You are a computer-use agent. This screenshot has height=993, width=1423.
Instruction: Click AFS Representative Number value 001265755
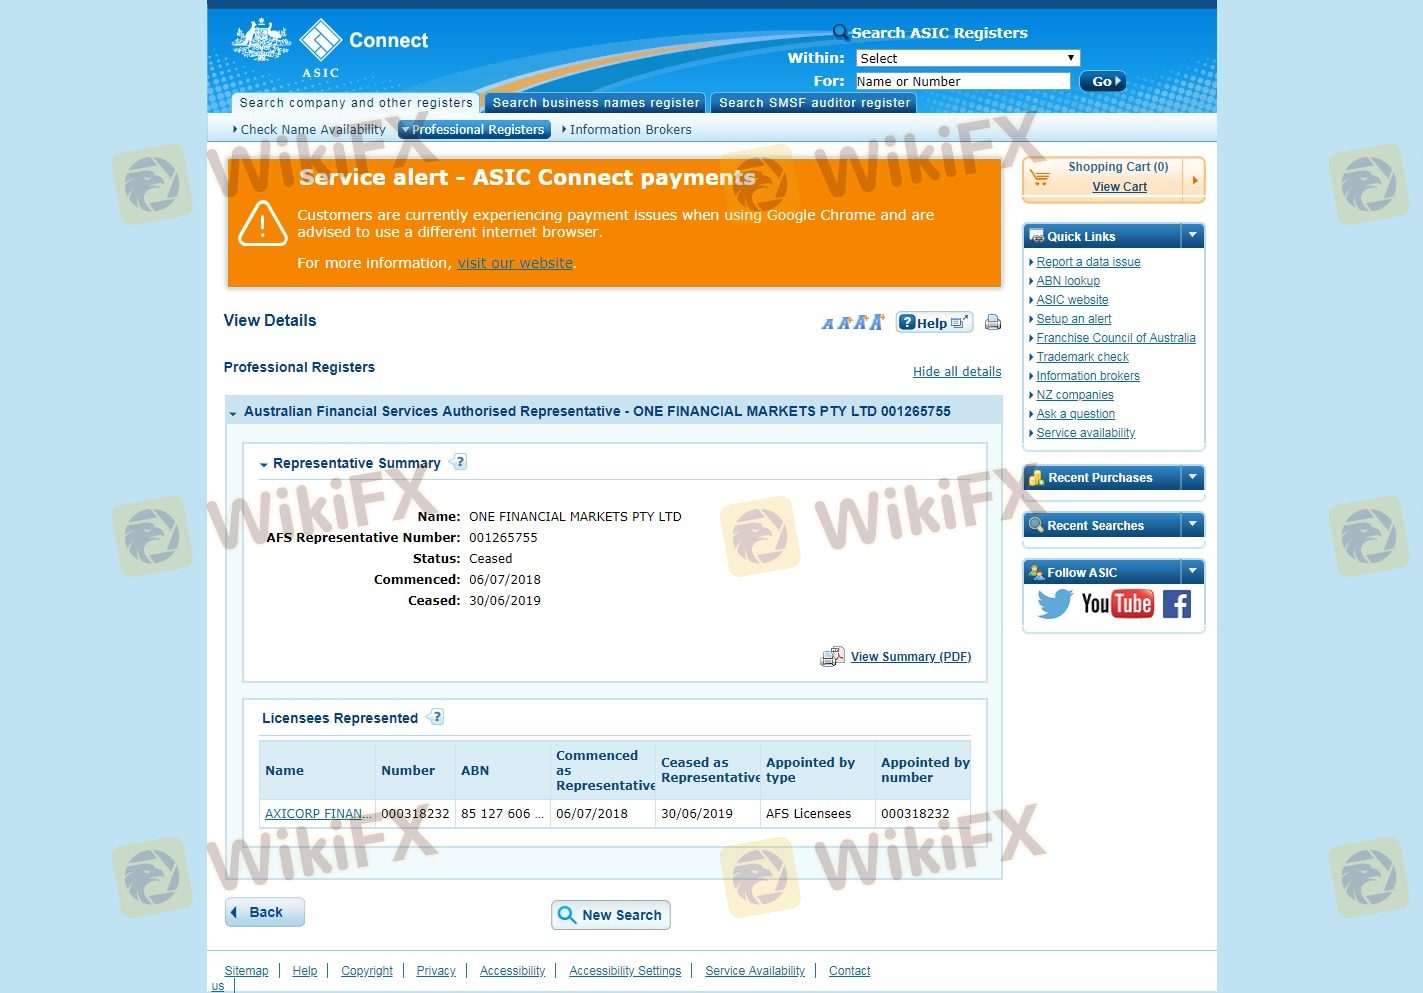point(503,538)
